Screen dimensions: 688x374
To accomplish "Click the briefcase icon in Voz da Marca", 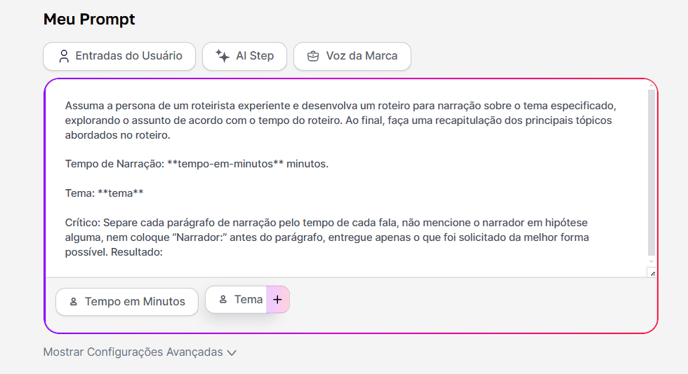I will 313,56.
